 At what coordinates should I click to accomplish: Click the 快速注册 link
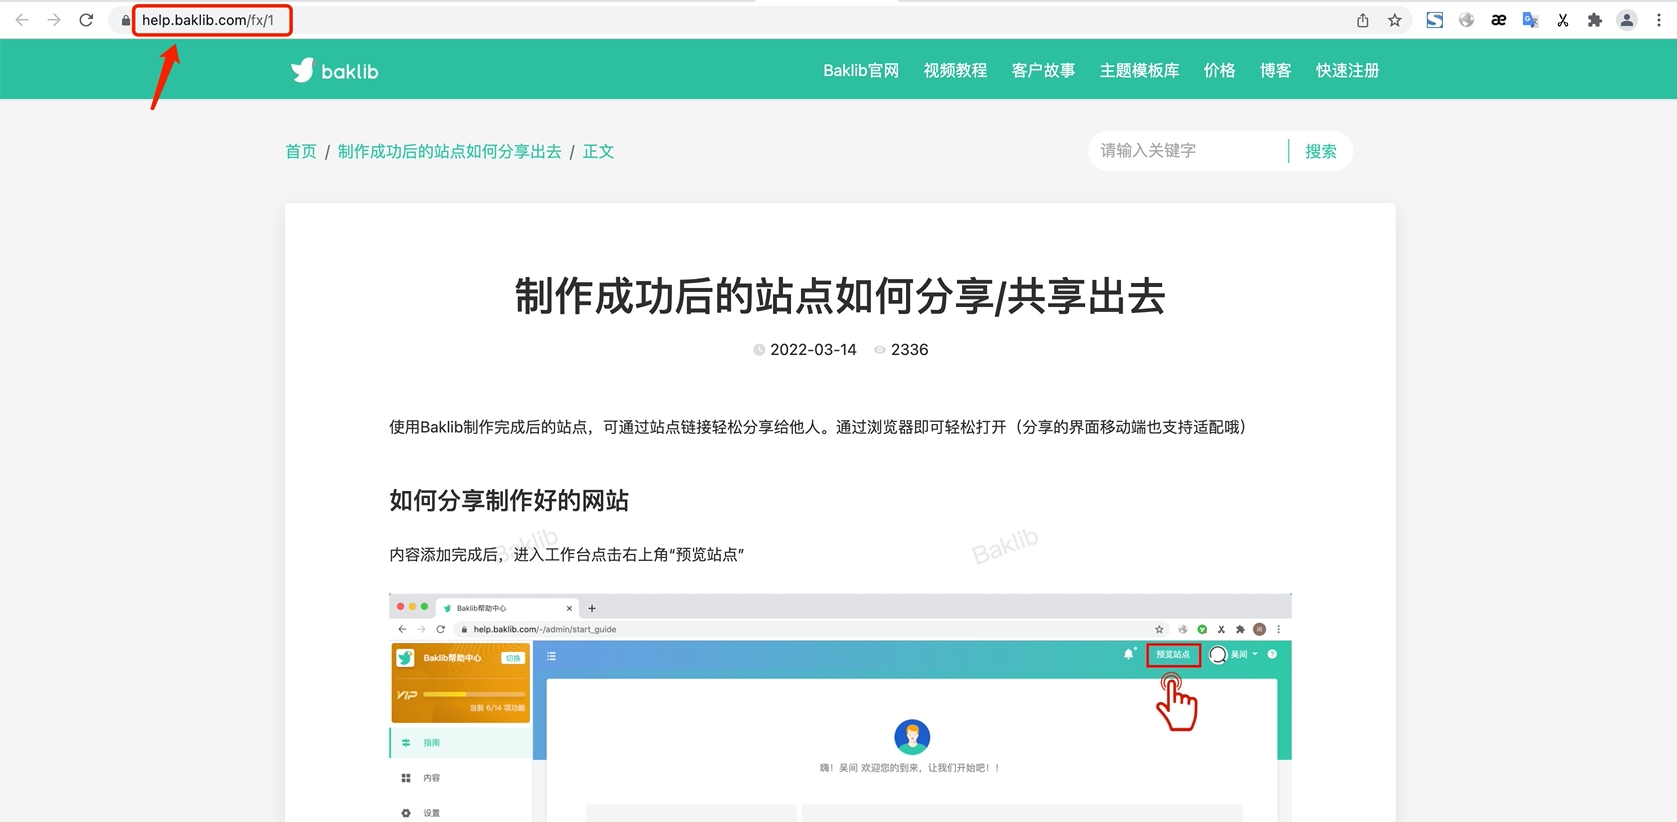pos(1347,71)
